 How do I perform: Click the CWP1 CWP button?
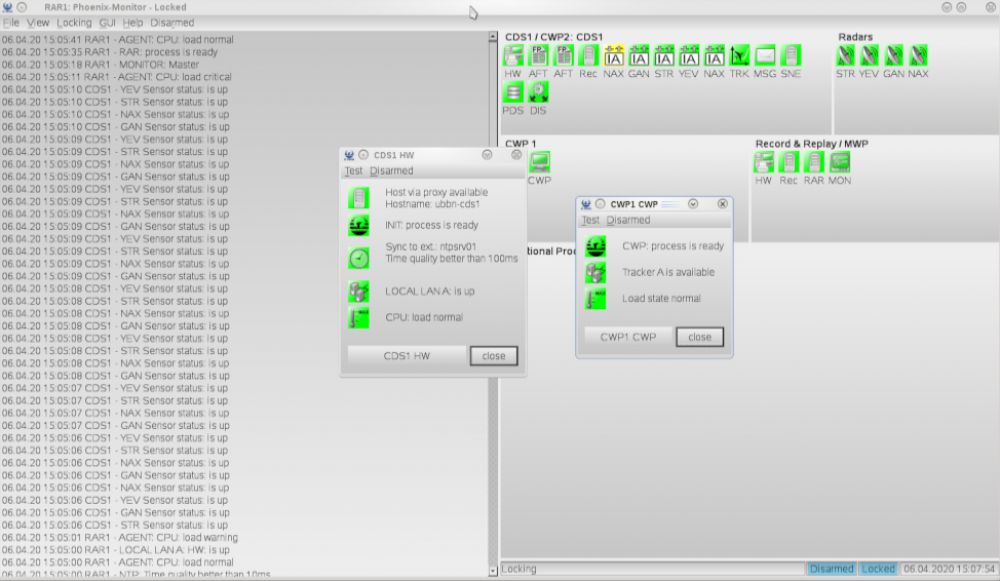tap(628, 337)
